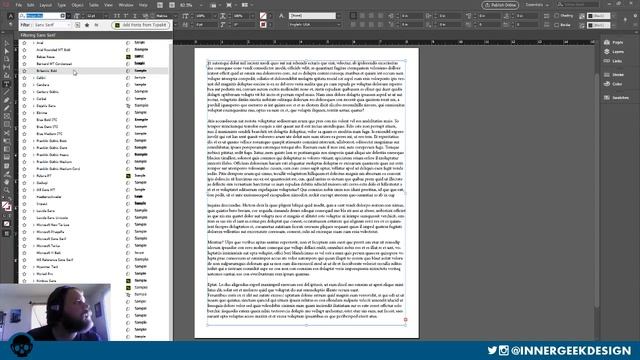
Task: Favorite the Bebas Neue font star
Action: tap(24, 57)
